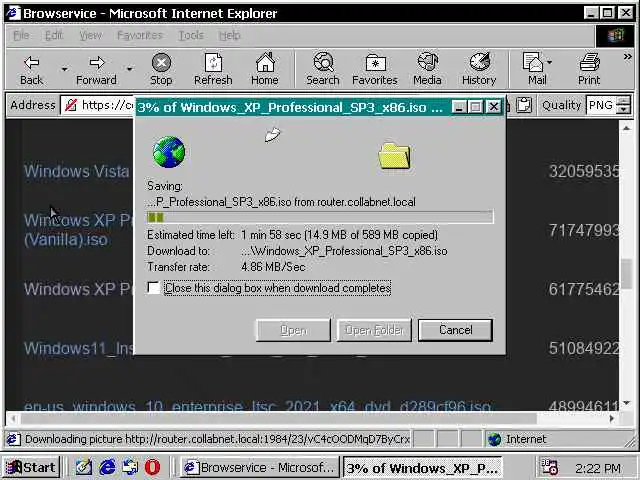Click the vertical scrollbar down arrow
Image resolution: width=640 pixels, height=480 pixels.
[x=627, y=404]
